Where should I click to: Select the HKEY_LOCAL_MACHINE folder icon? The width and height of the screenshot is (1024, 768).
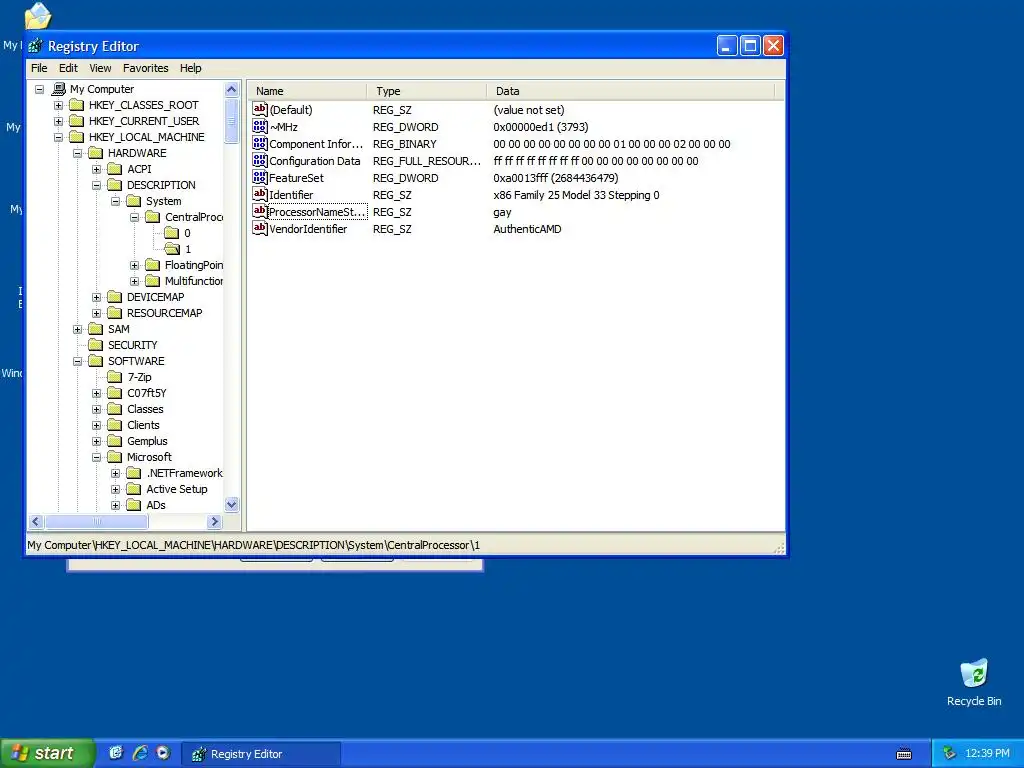pyautogui.click(x=76, y=137)
